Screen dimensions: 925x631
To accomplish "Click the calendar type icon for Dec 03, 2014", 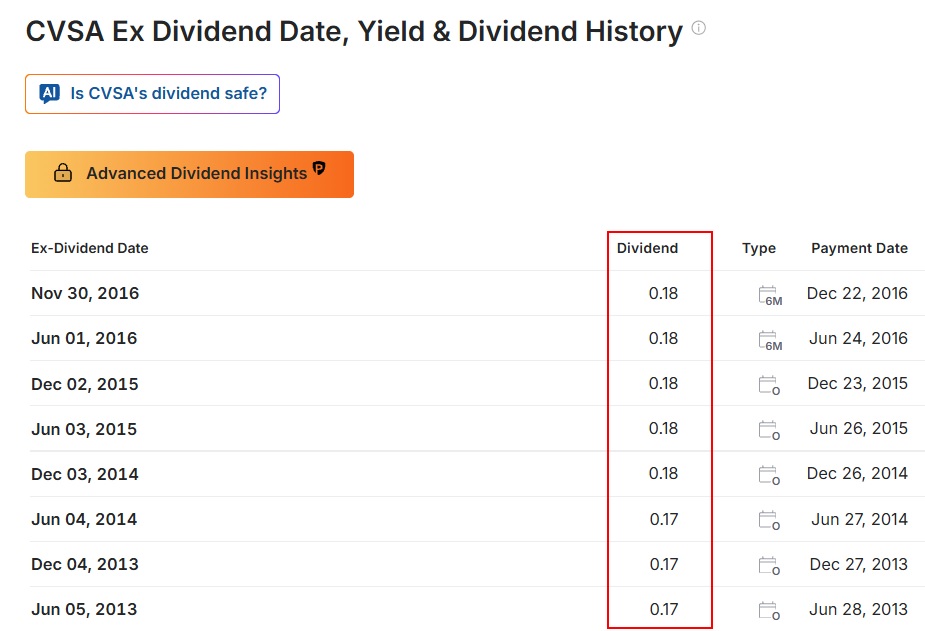I will click(769, 475).
